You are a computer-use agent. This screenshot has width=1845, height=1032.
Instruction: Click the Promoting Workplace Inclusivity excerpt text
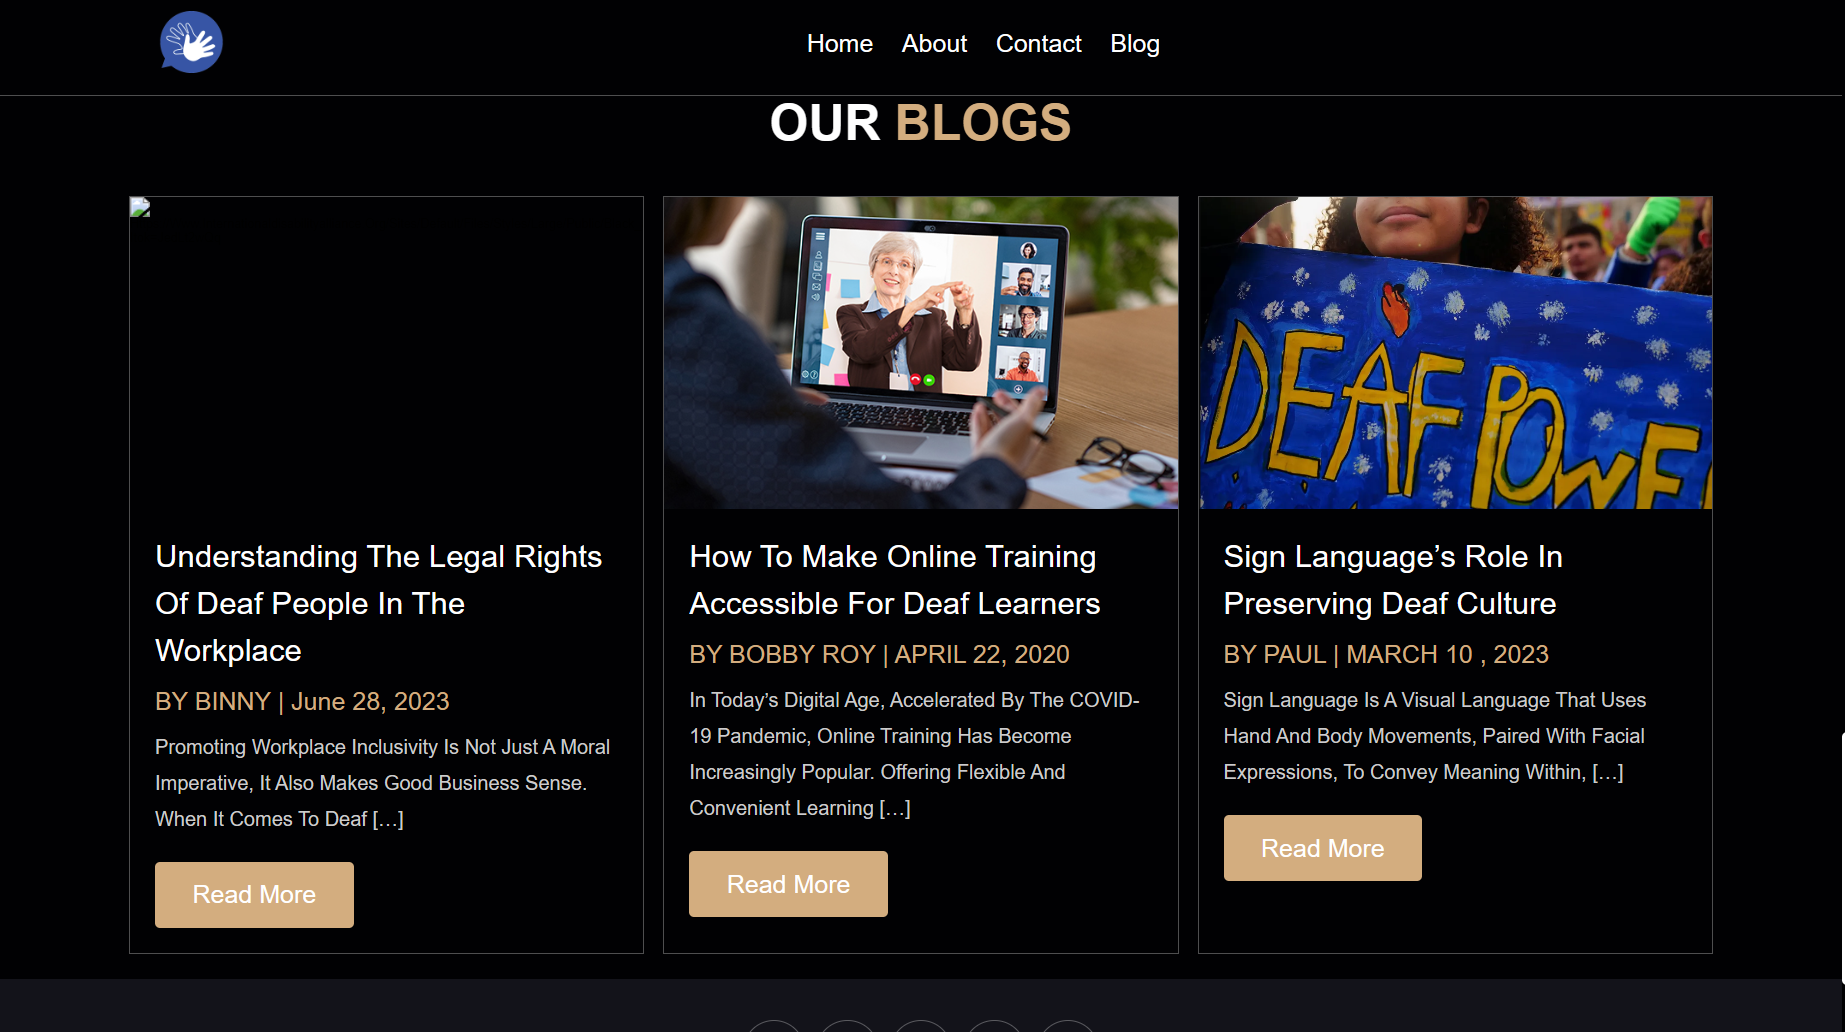pos(382,783)
